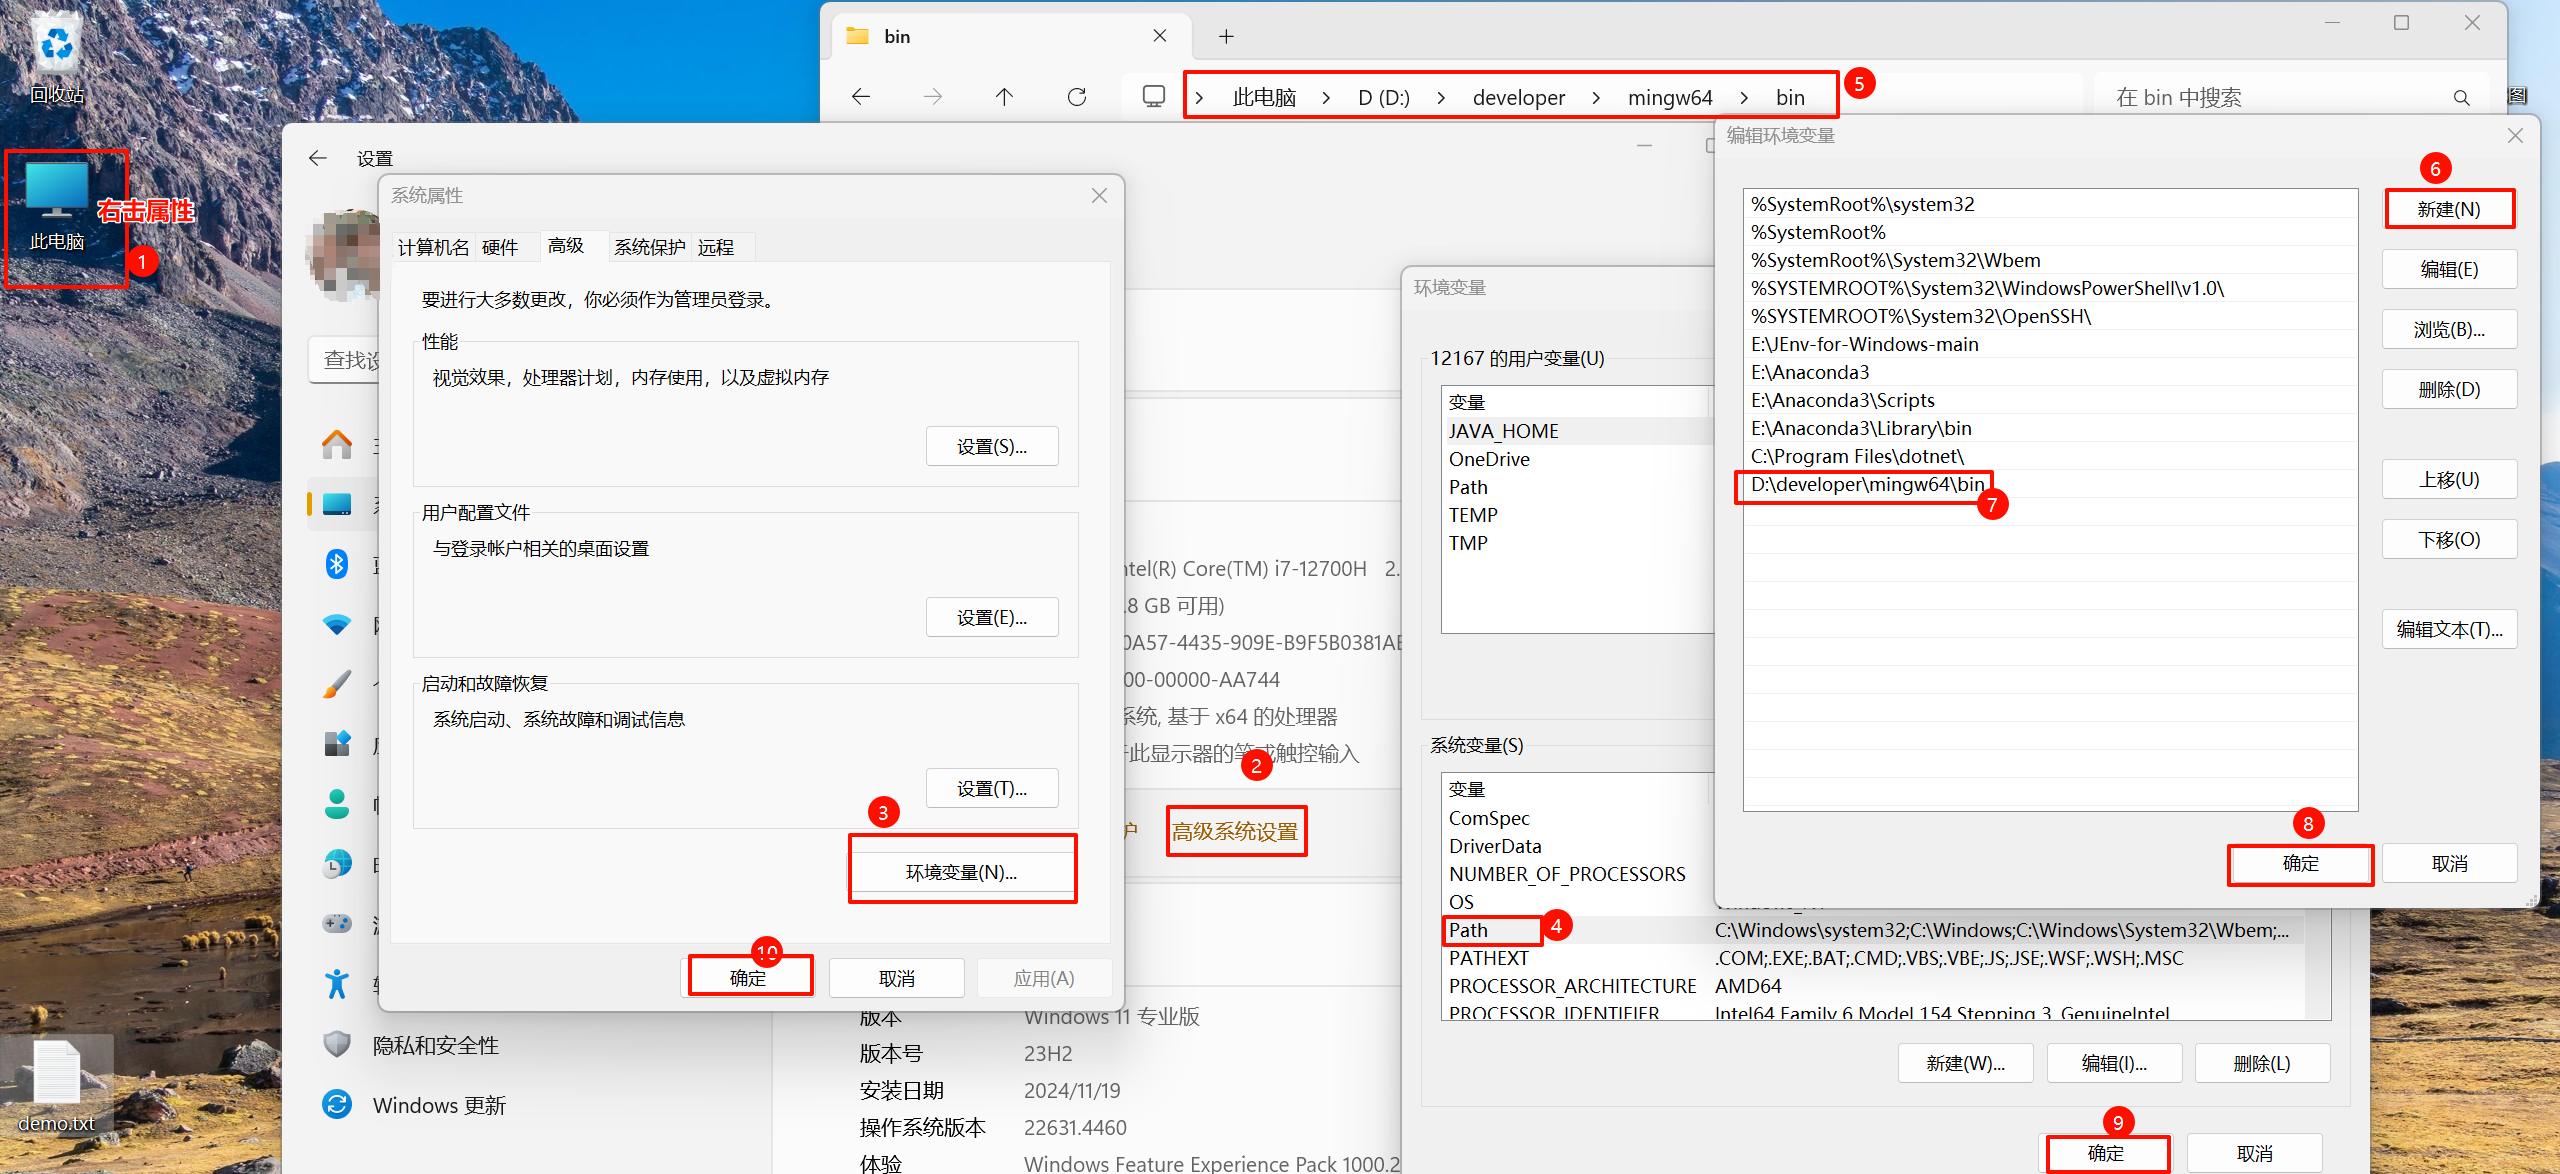Screen dimensions: 2560x1174
Task: Open the Time and language globe icon
Action: coord(337,864)
